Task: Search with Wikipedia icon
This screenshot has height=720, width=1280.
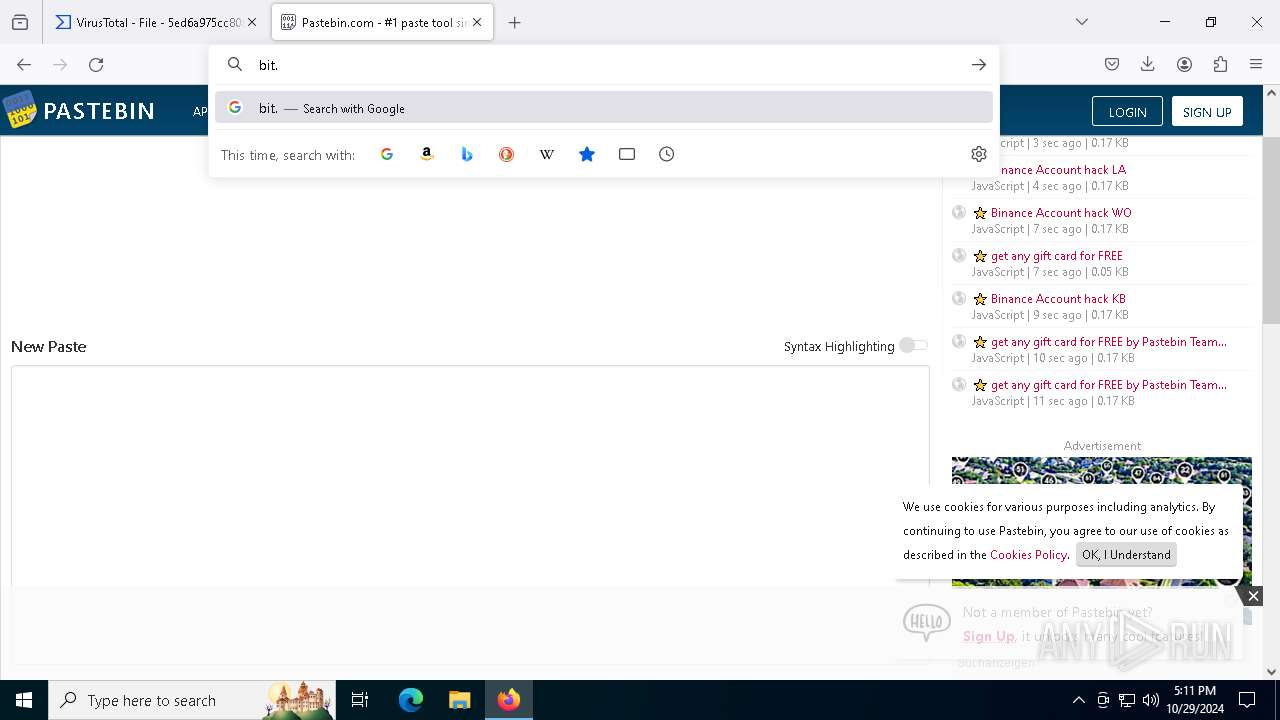Action: pos(547,154)
